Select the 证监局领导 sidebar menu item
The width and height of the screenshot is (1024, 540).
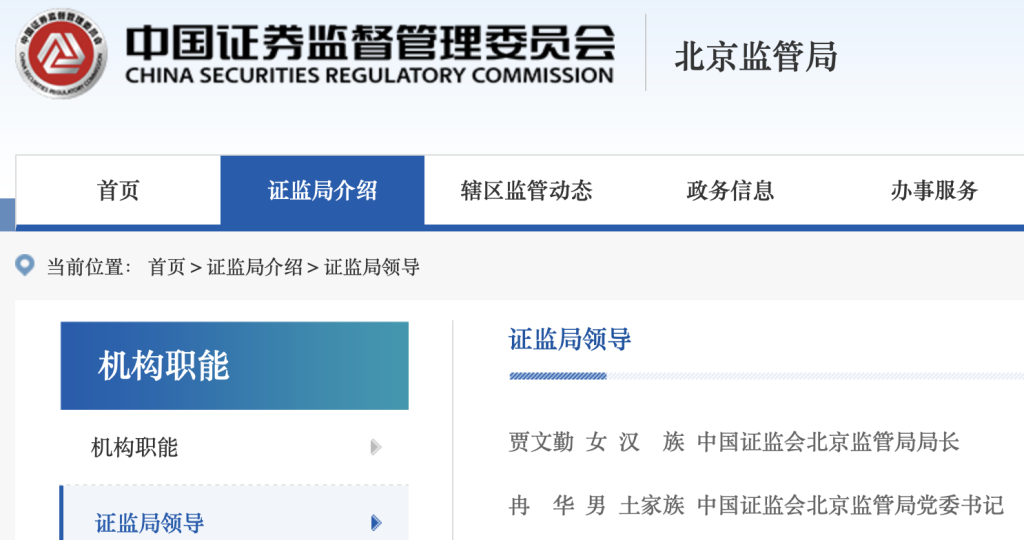coord(150,522)
